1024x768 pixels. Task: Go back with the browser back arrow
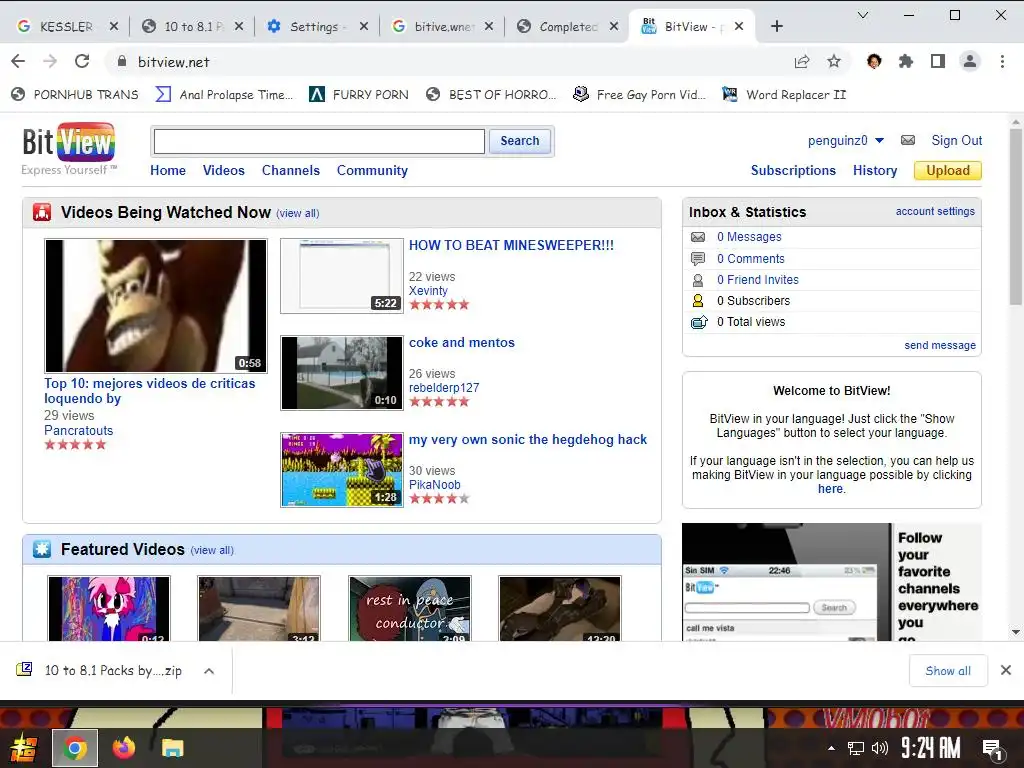coord(18,61)
